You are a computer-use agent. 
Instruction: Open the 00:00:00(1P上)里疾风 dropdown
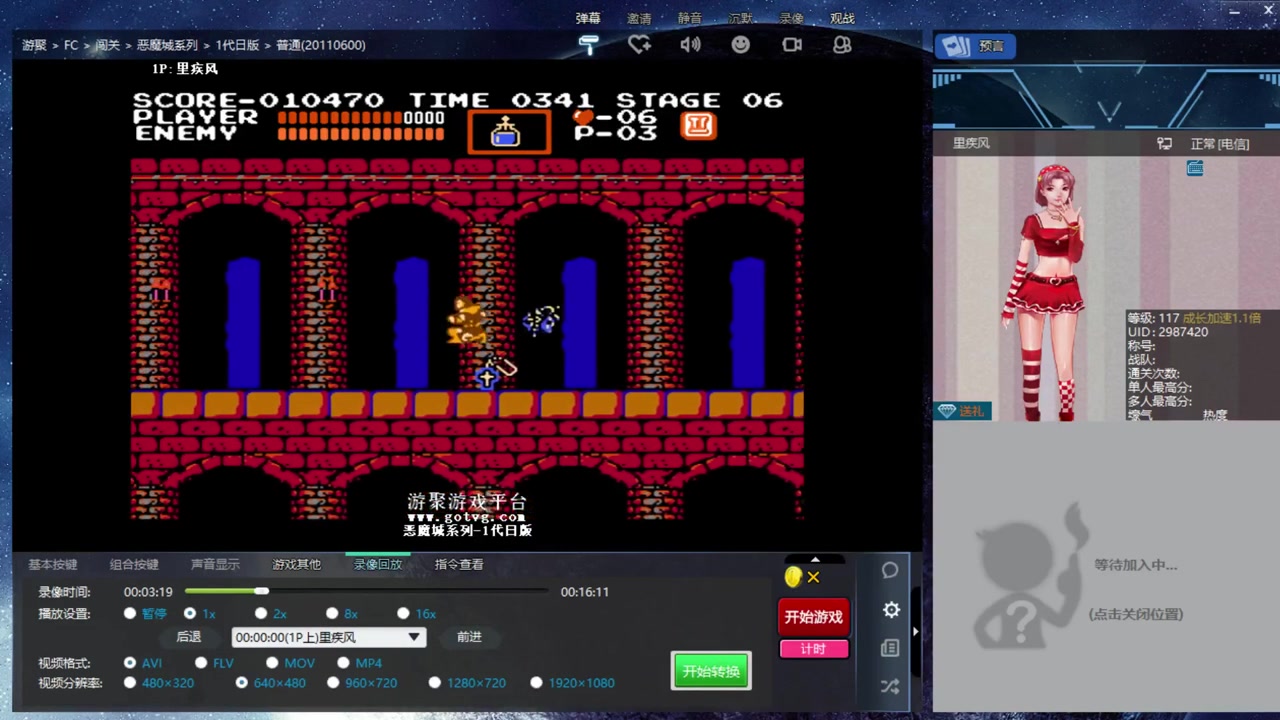point(329,637)
